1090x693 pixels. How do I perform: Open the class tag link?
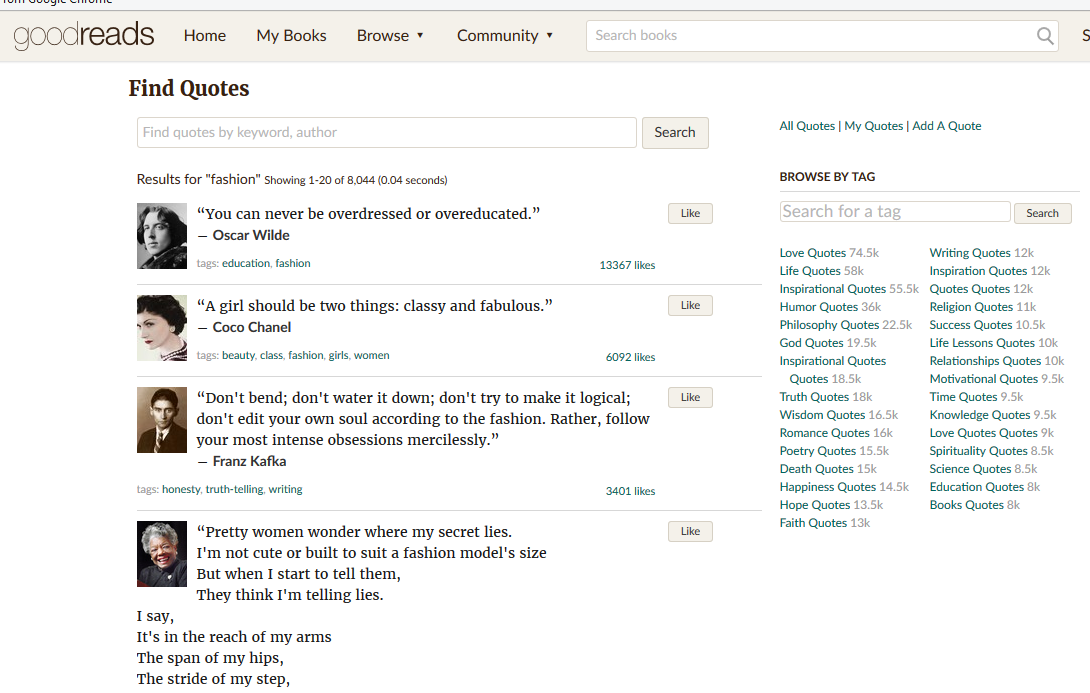271,355
